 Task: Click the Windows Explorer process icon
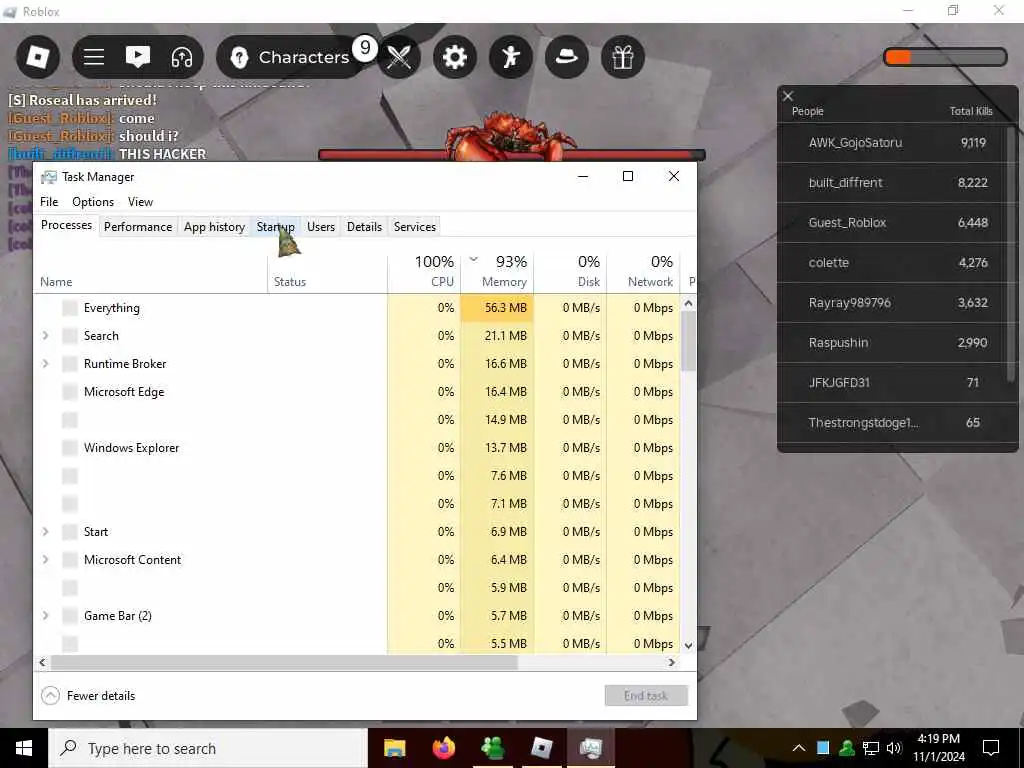[x=70, y=448]
